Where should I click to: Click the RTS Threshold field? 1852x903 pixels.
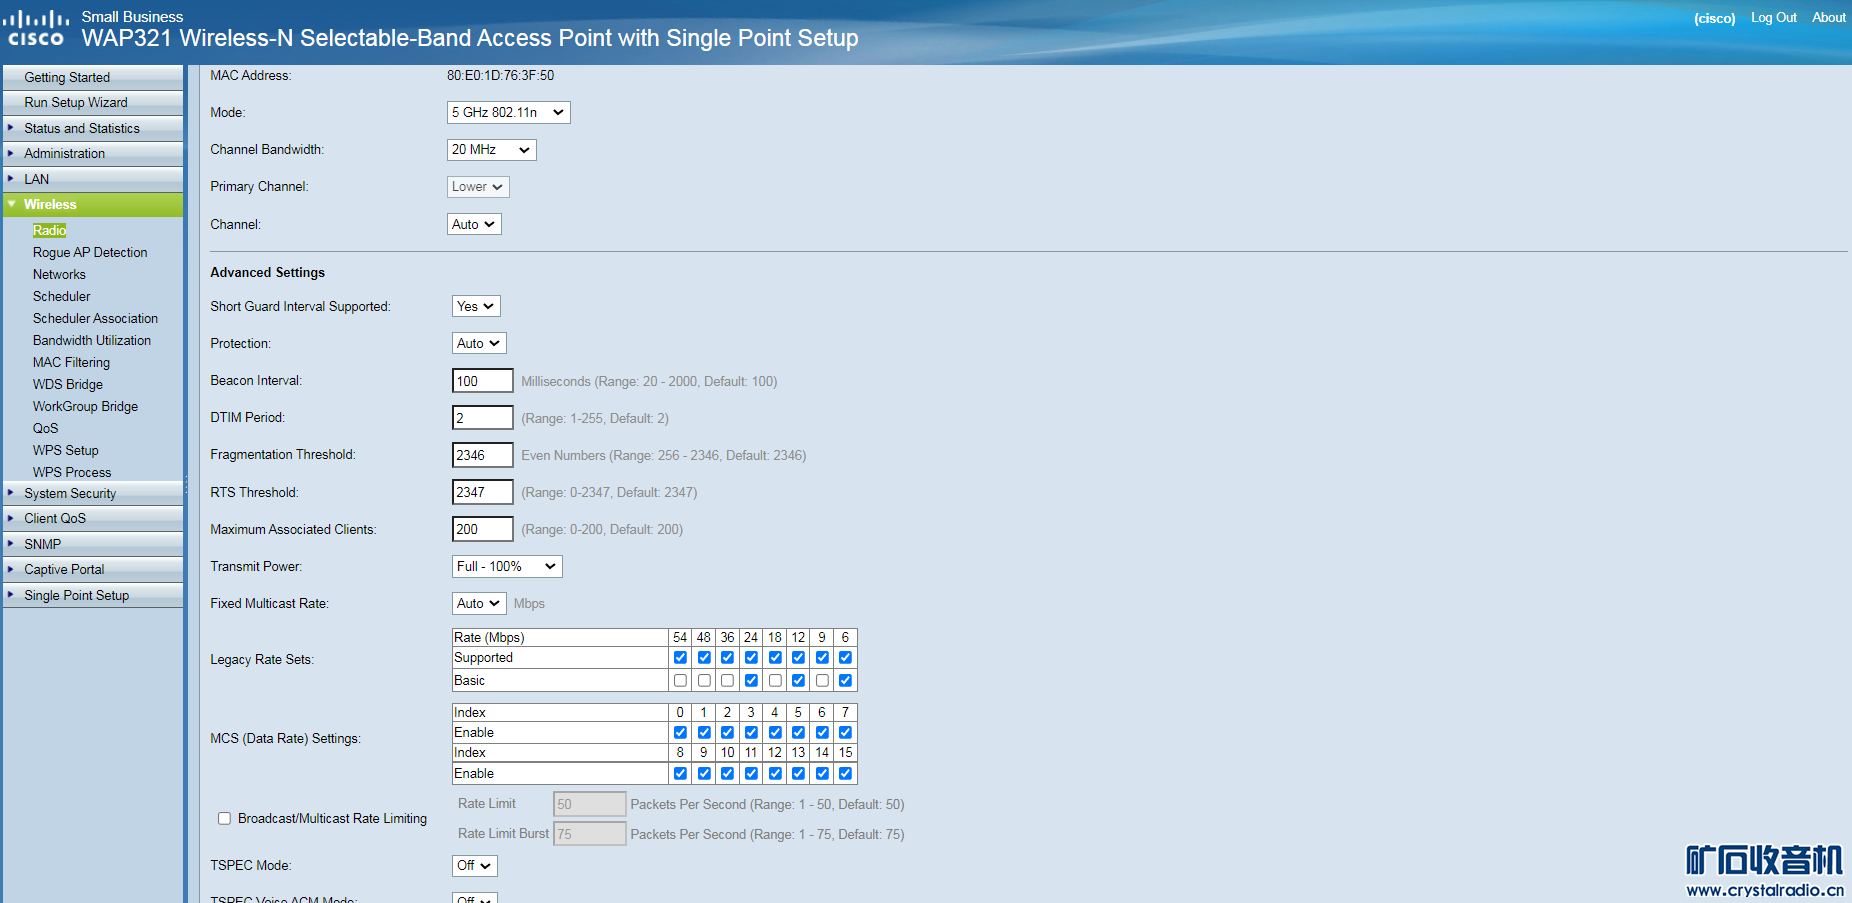click(x=483, y=492)
